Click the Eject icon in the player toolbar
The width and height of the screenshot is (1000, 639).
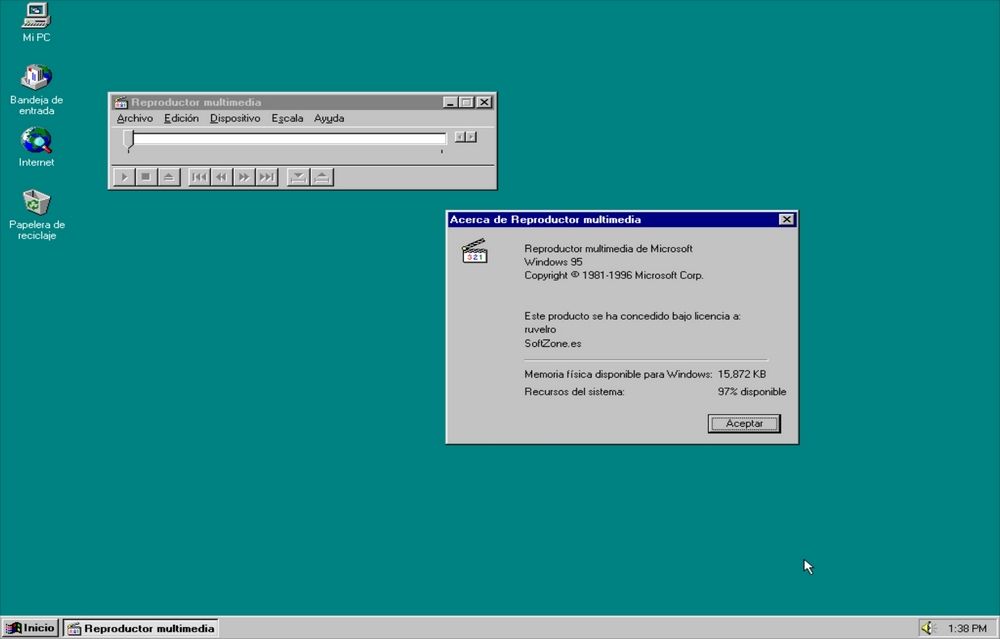[170, 177]
